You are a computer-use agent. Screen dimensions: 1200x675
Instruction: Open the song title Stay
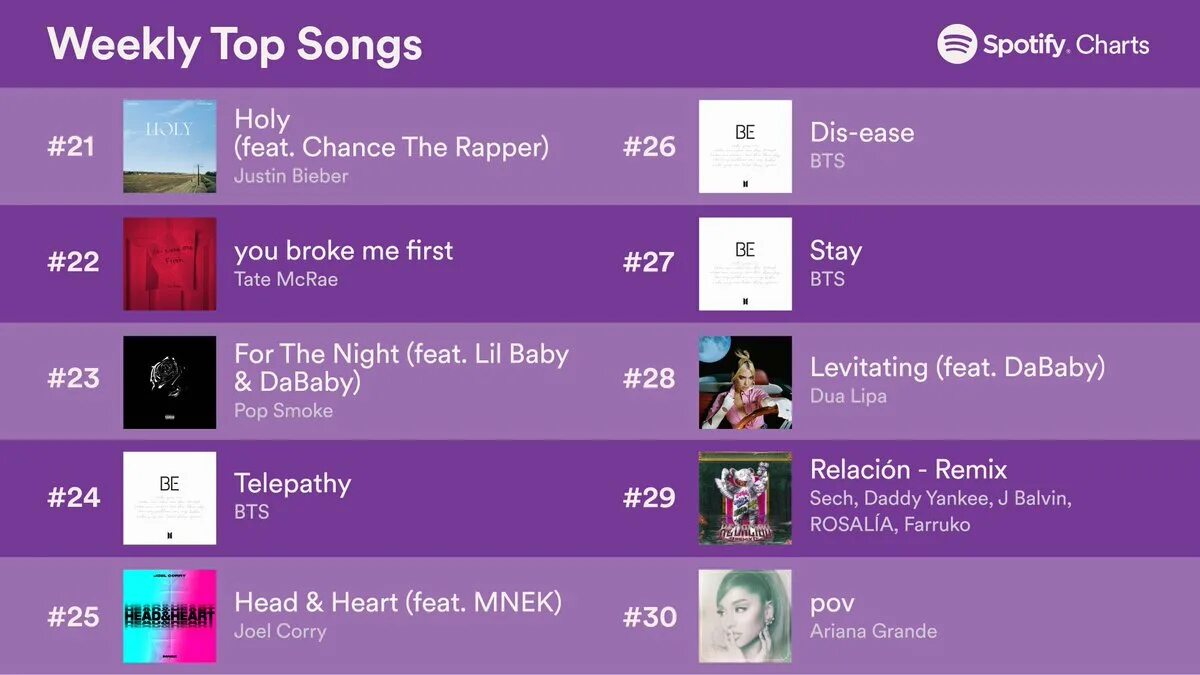coord(835,250)
